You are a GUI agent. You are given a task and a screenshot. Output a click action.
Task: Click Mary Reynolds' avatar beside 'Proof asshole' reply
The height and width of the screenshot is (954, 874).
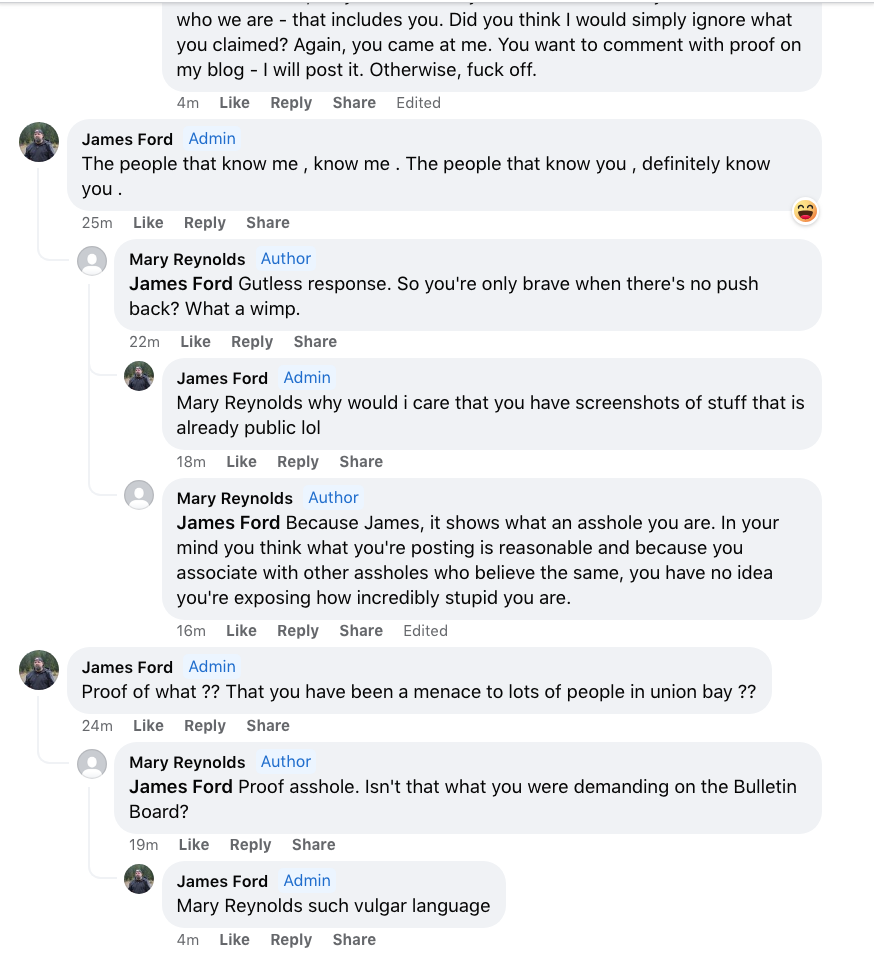pyautogui.click(x=92, y=765)
